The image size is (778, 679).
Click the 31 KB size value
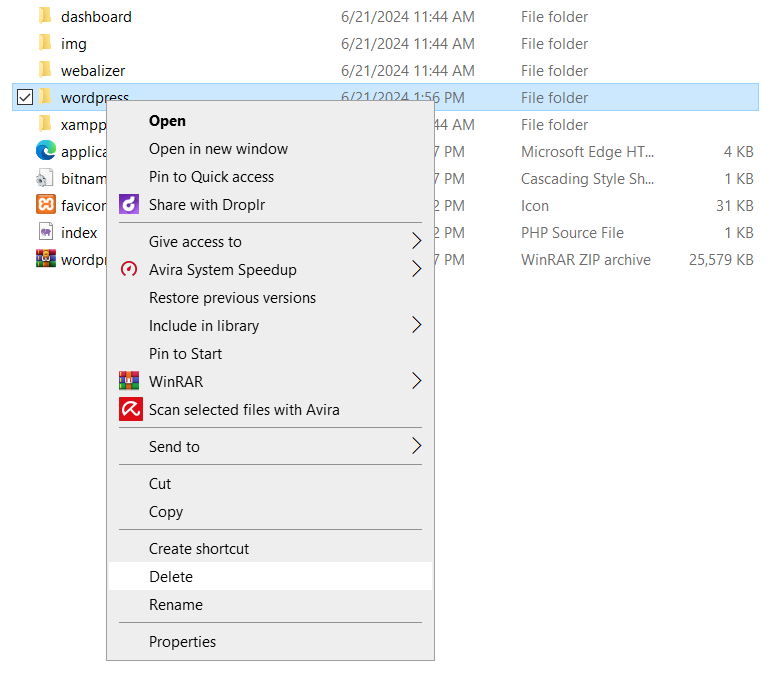pos(734,205)
